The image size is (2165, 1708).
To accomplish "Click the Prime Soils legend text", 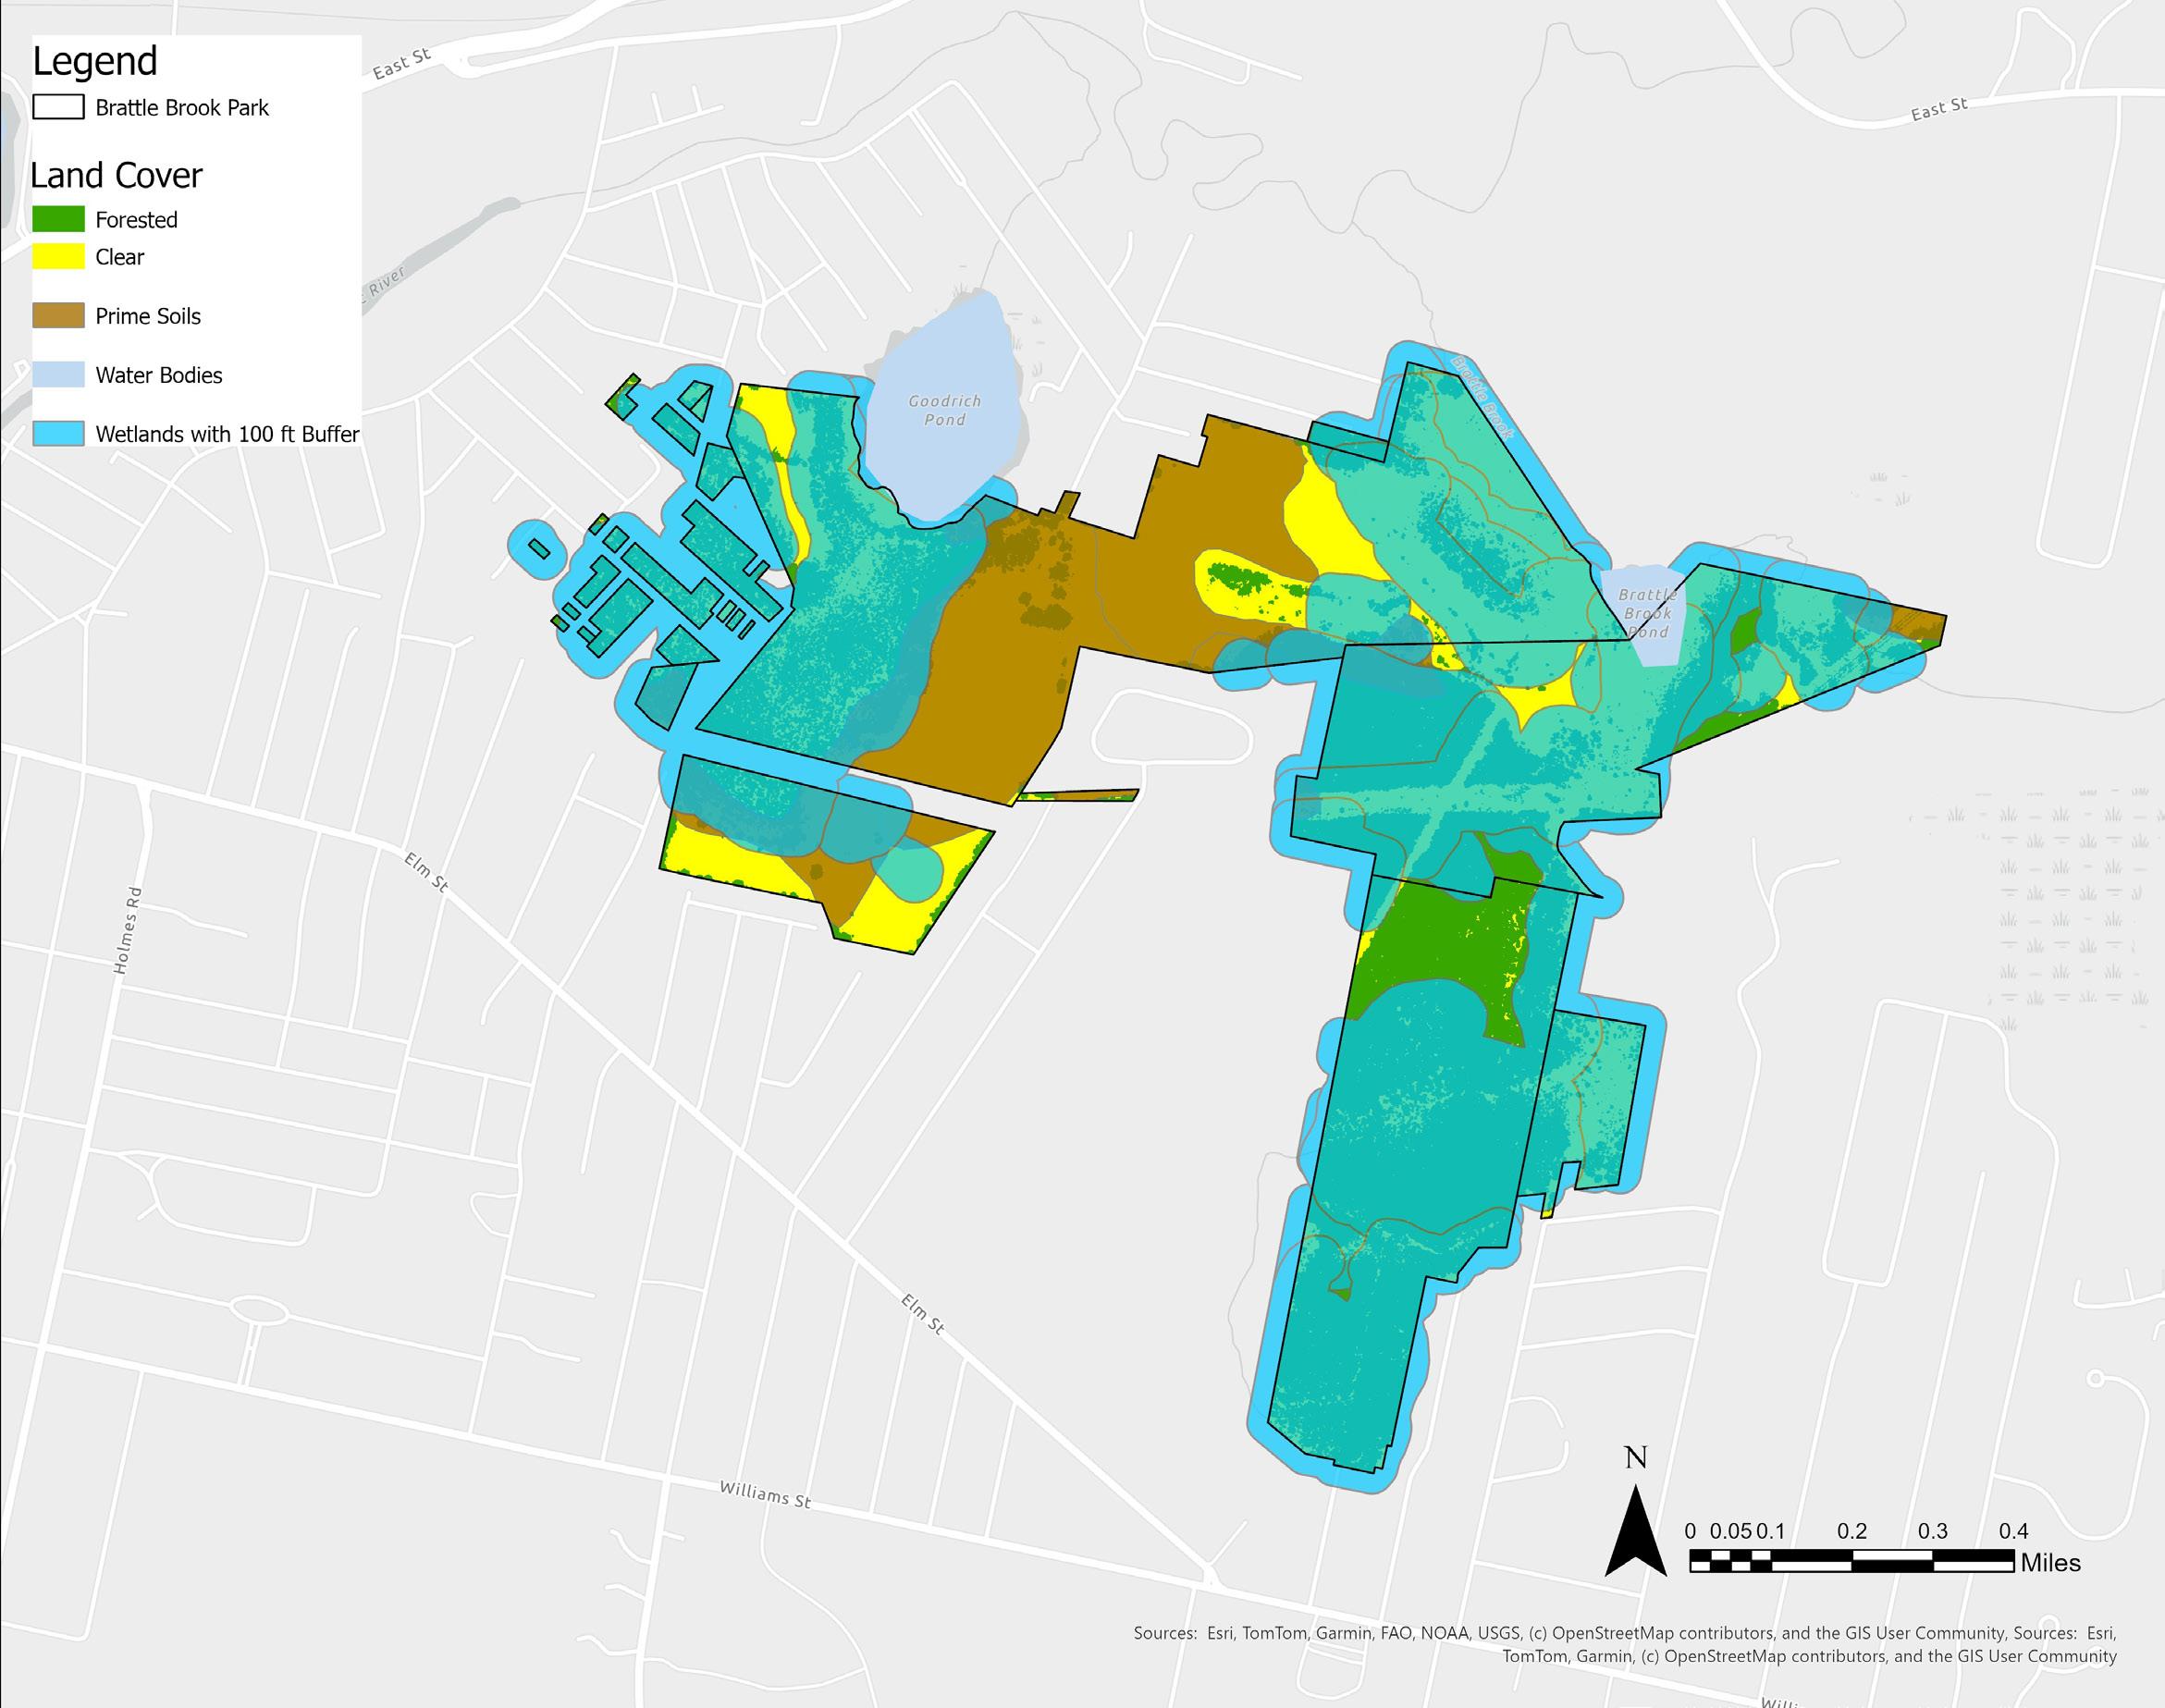I will click(148, 316).
